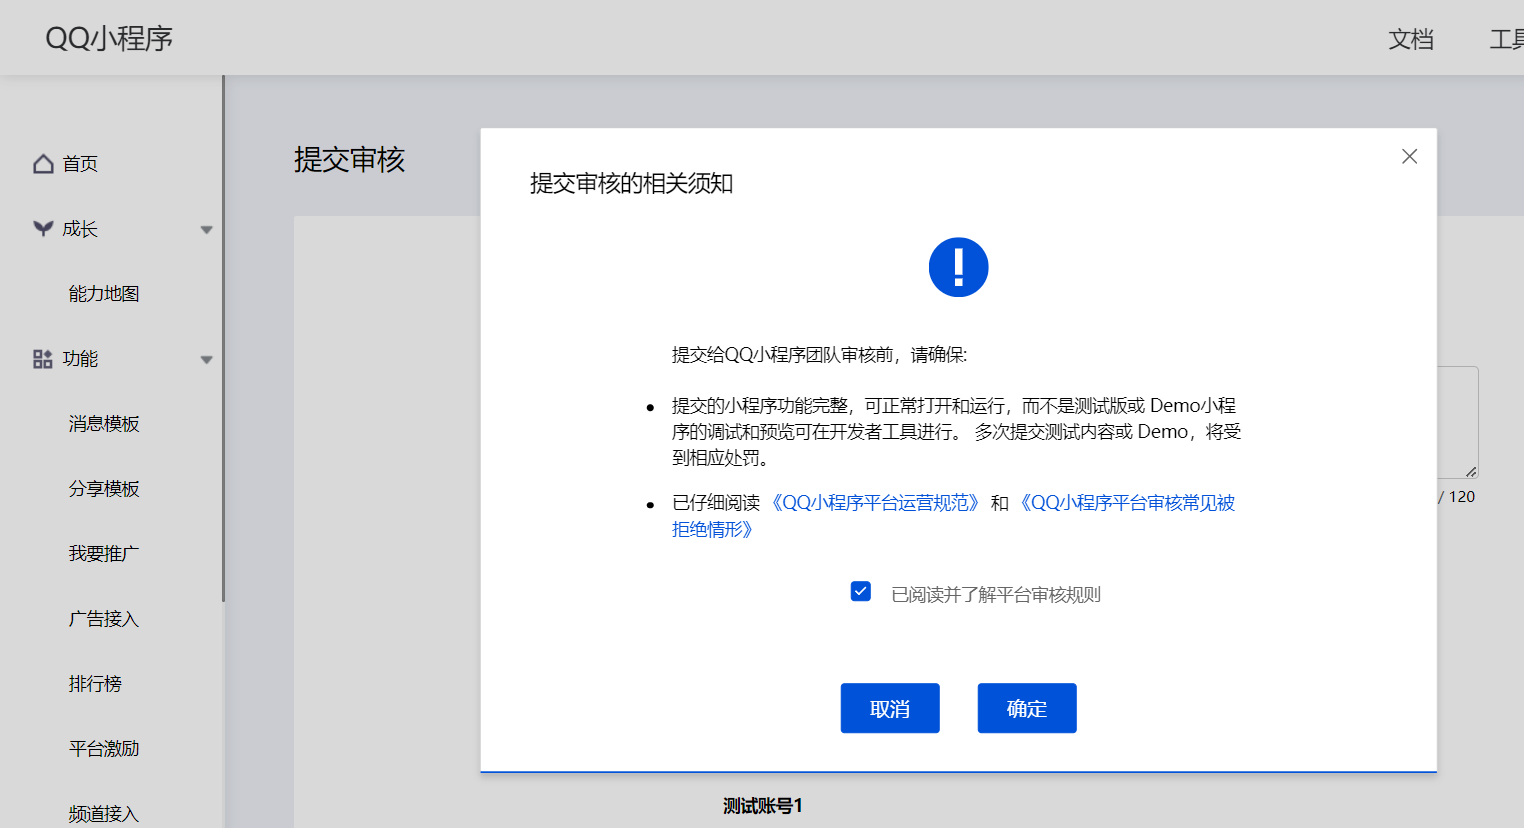Open 平台激励 in the sidebar
Image resolution: width=1524 pixels, height=828 pixels.
click(x=104, y=748)
